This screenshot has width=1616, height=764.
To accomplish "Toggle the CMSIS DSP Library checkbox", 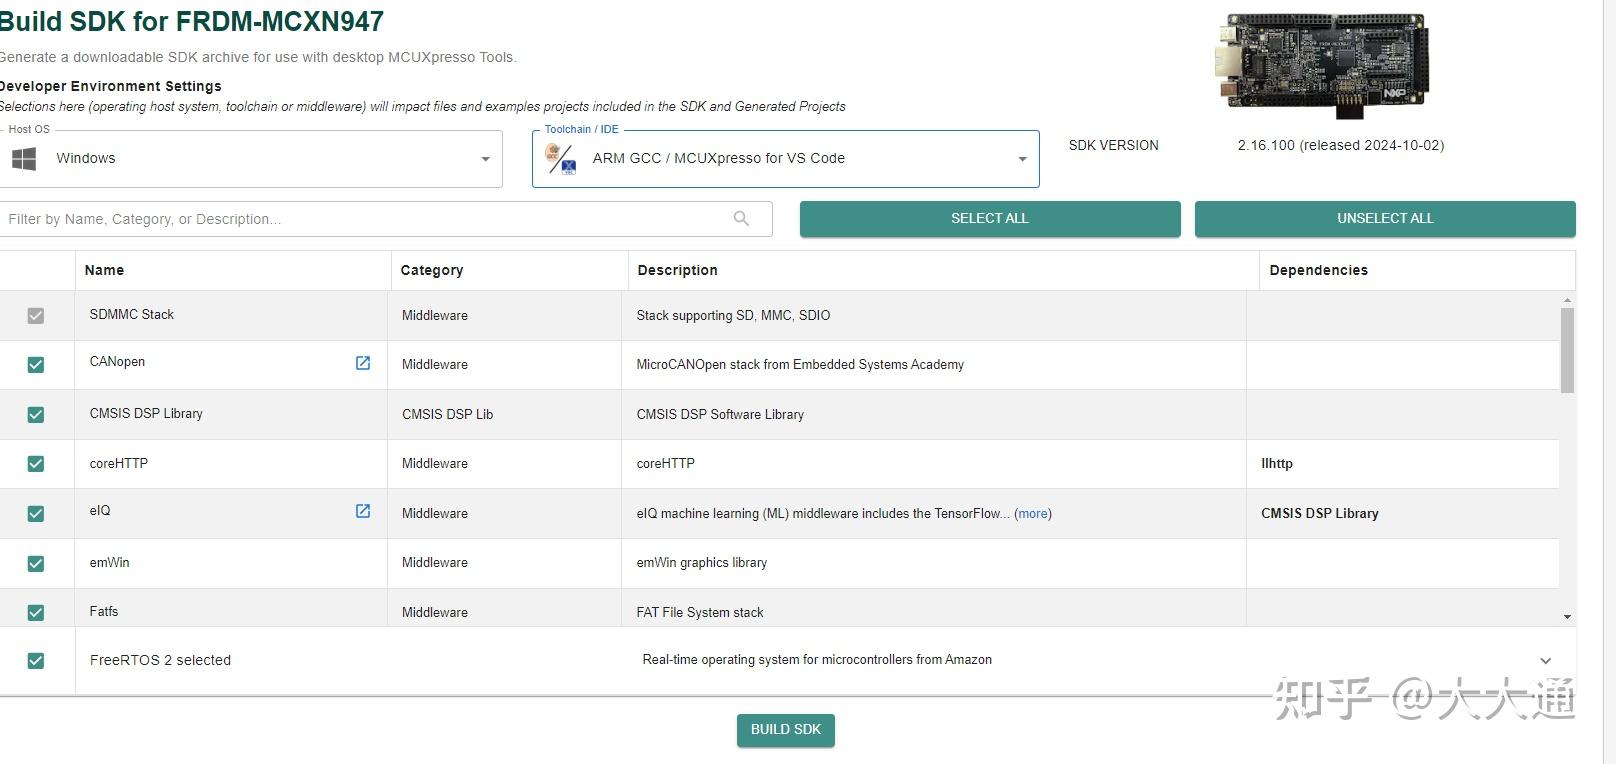I will 36,414.
